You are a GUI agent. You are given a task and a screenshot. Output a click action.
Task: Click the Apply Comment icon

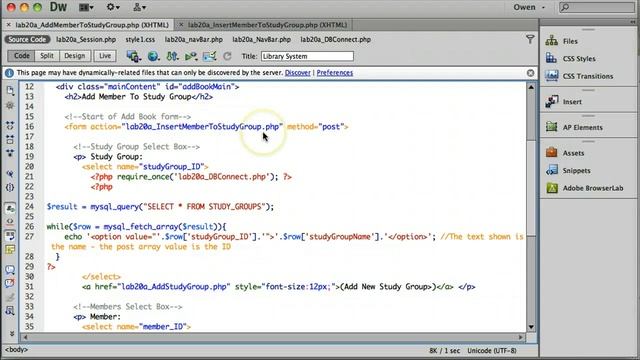coord(10,269)
